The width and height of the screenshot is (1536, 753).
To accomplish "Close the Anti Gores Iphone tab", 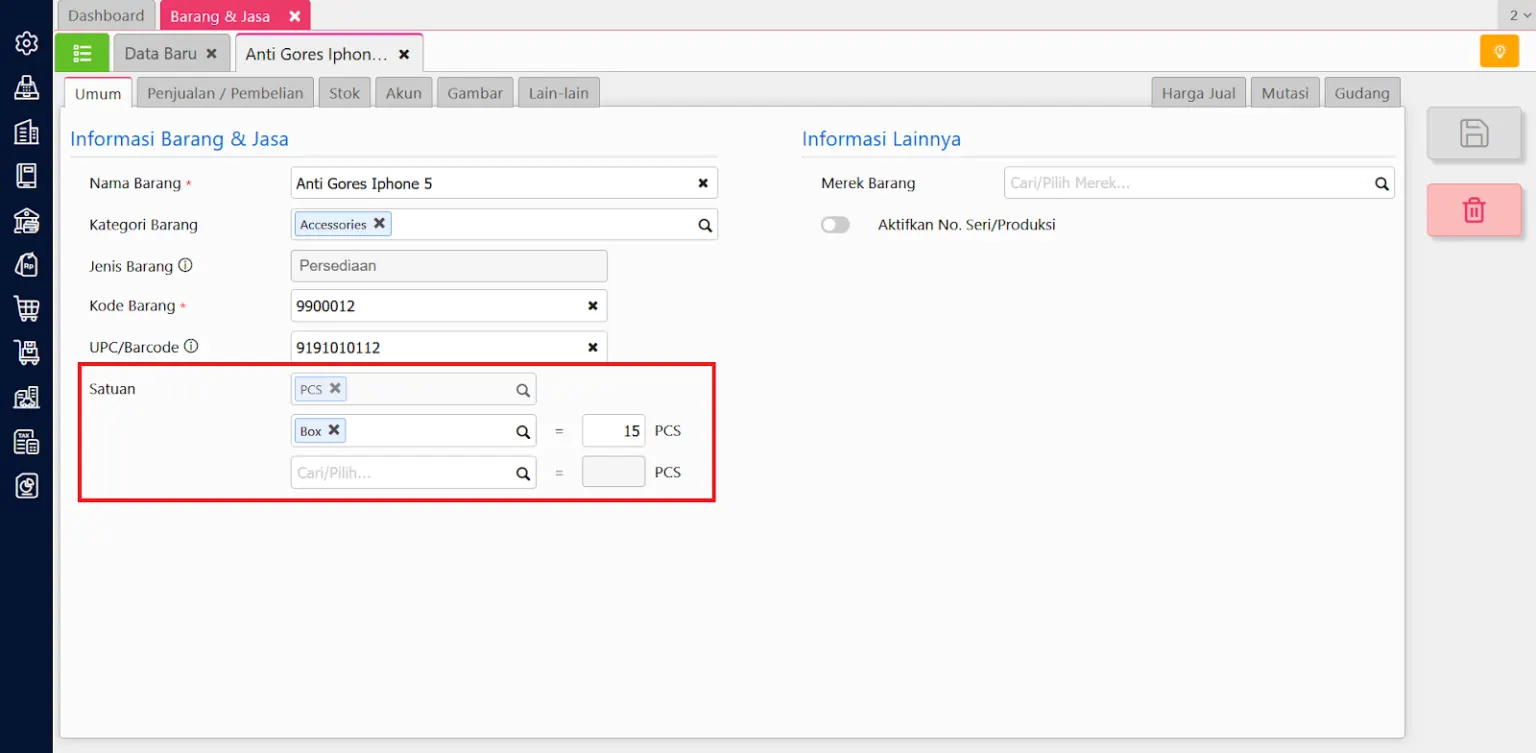I will click(404, 54).
